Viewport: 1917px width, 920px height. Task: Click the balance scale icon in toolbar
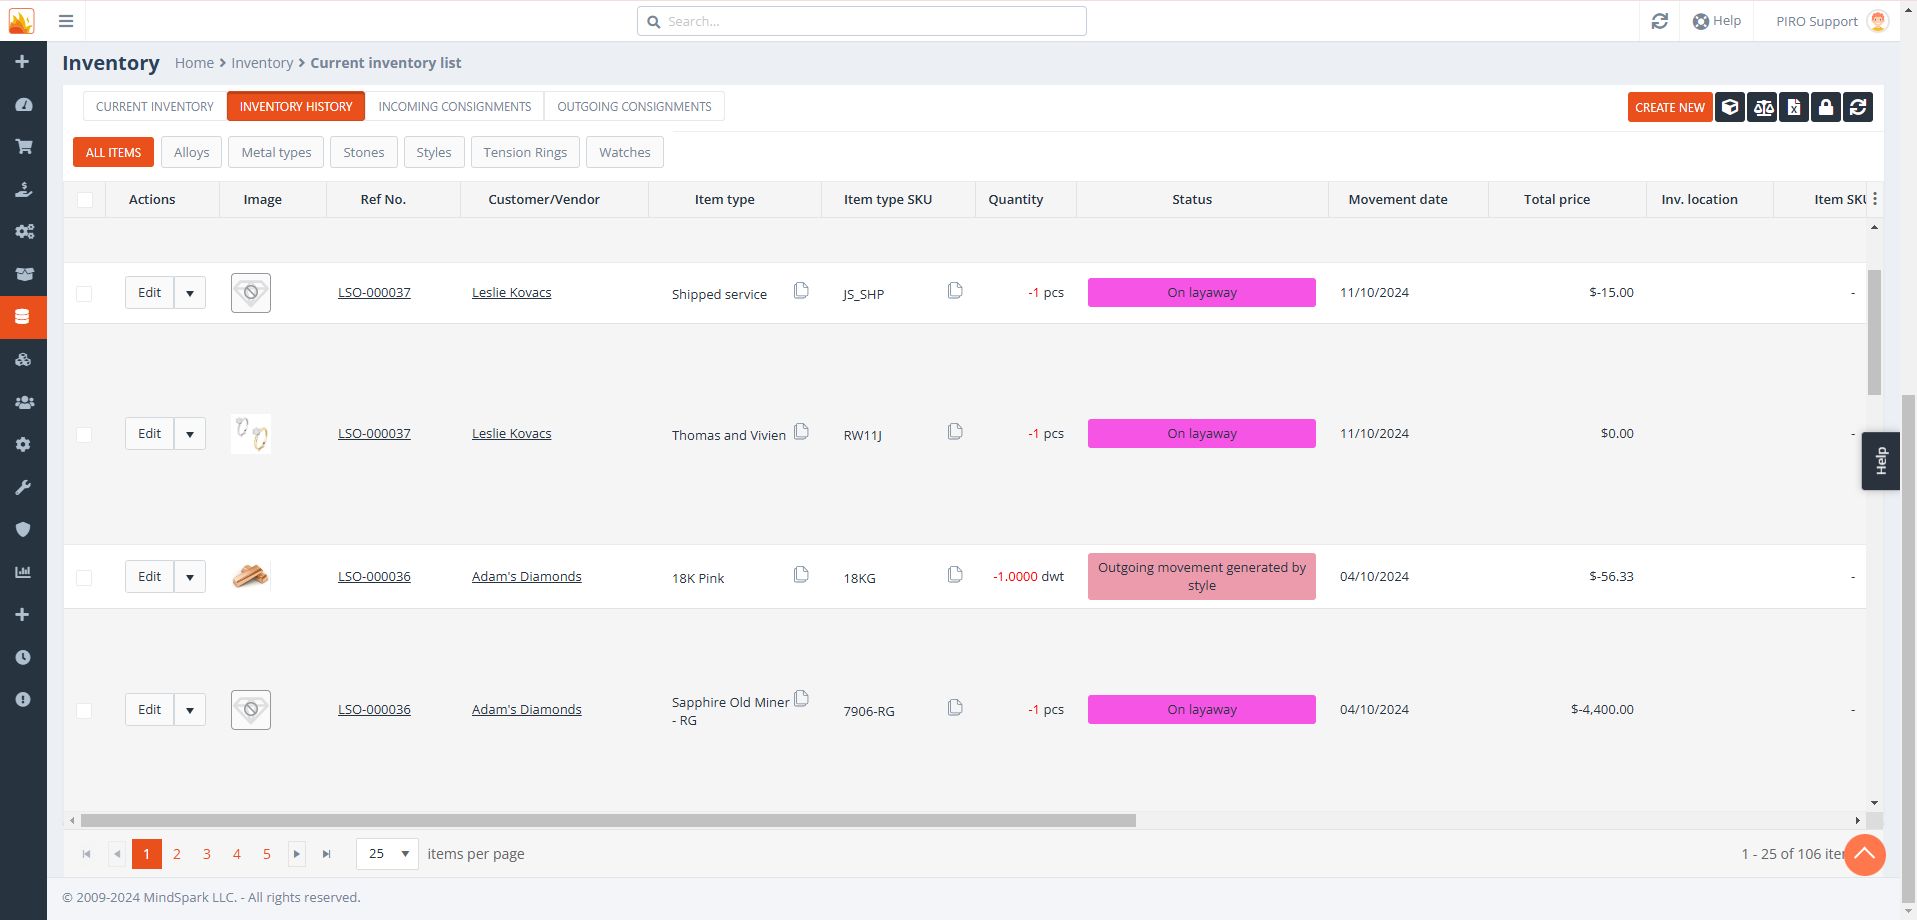(x=1763, y=107)
